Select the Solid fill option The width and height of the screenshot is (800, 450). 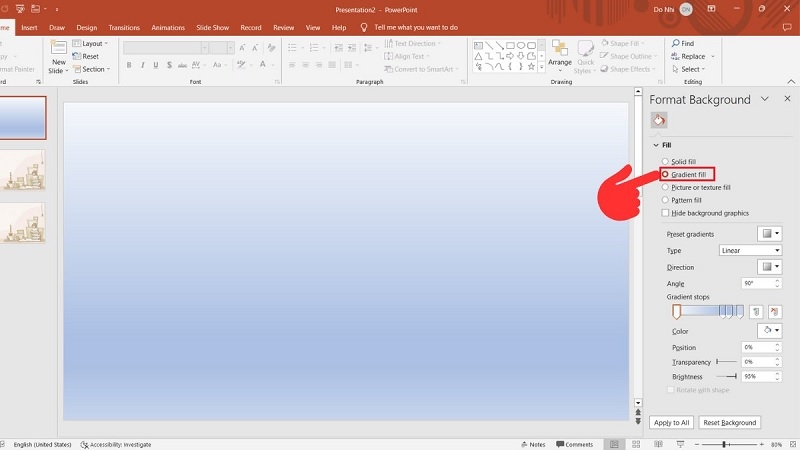pyautogui.click(x=679, y=161)
